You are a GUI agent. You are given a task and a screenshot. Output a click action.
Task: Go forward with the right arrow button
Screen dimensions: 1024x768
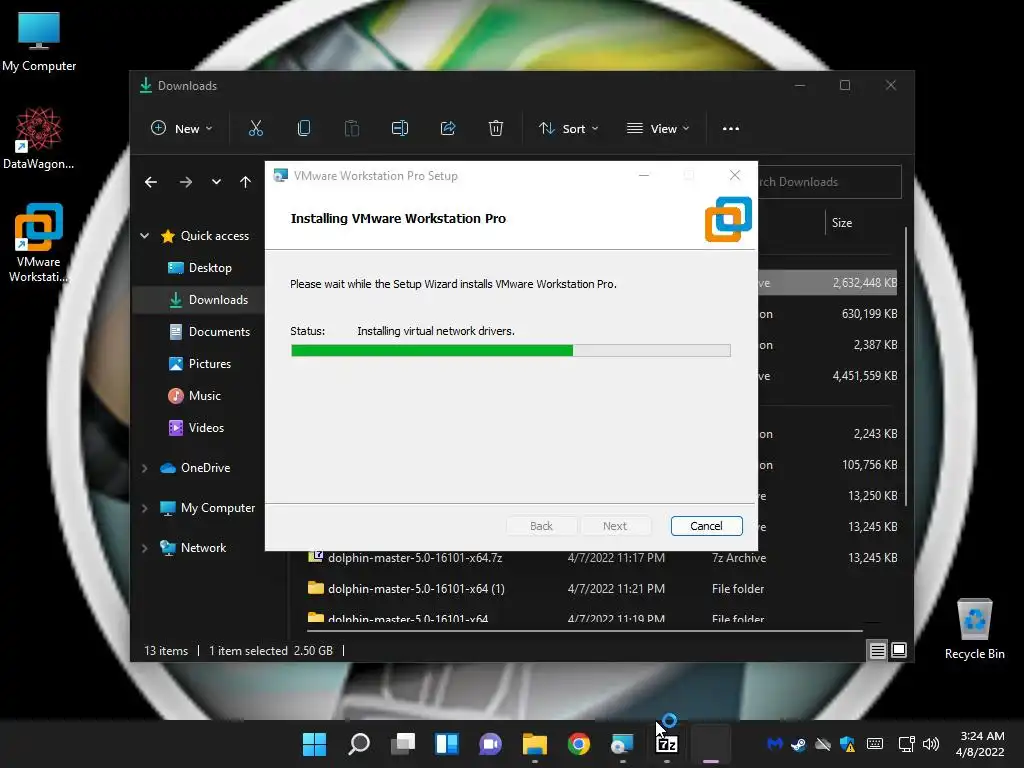click(185, 182)
